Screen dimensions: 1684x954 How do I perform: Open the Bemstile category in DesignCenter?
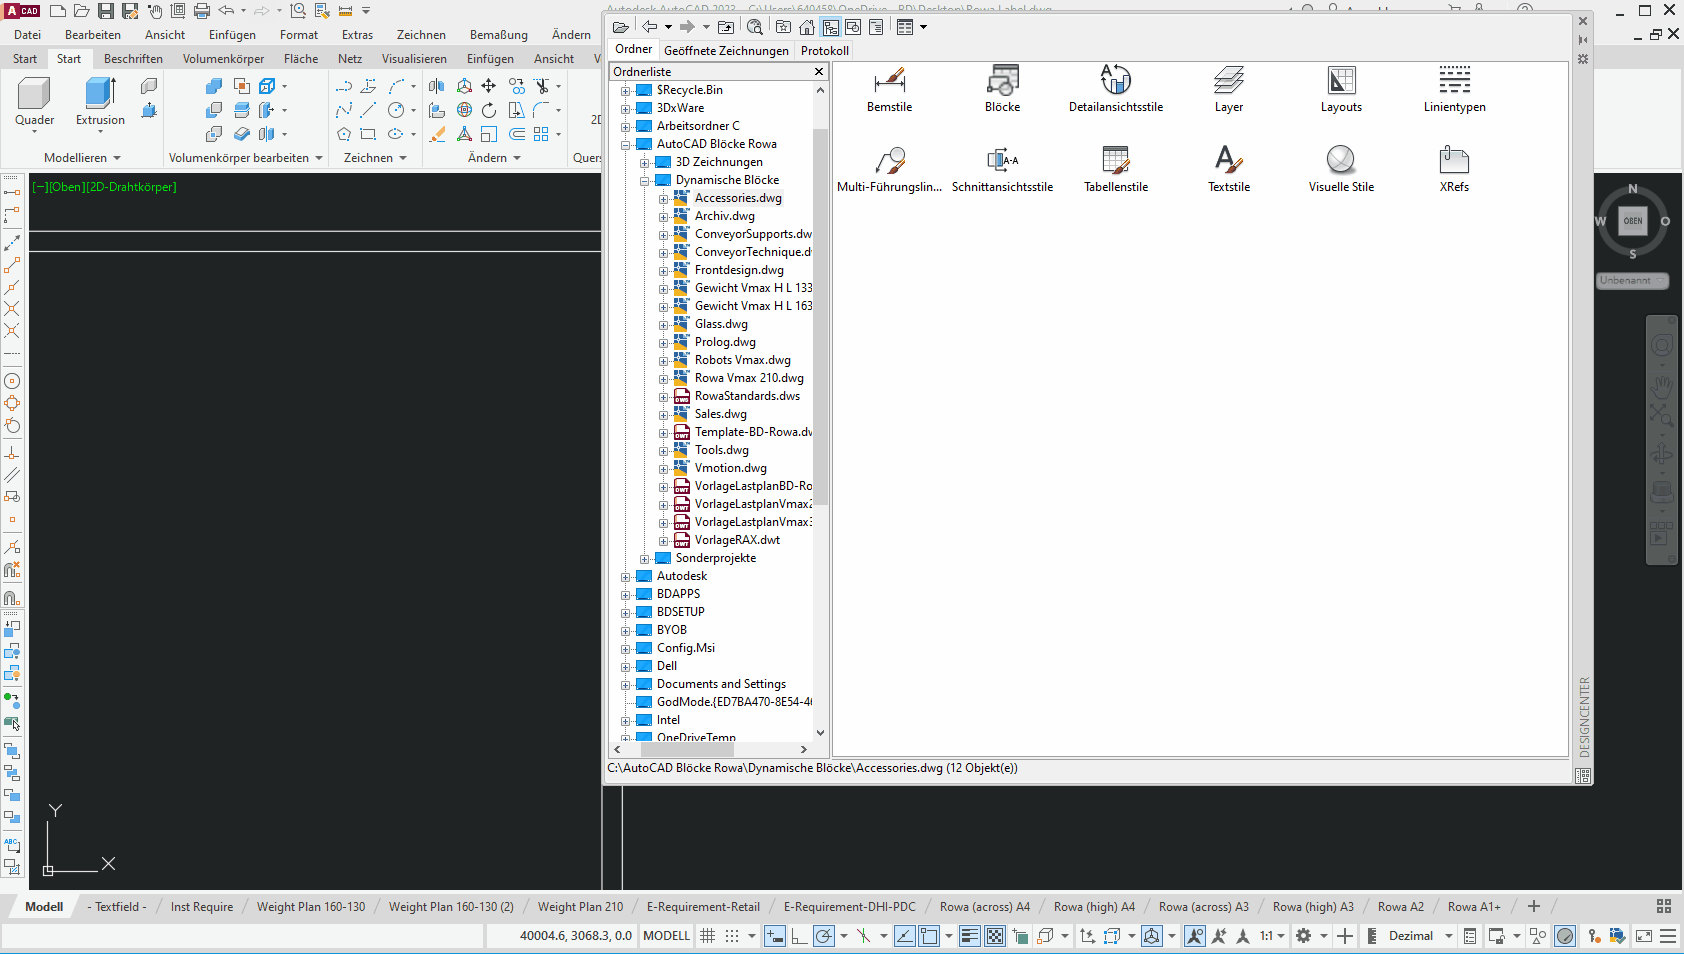tap(889, 88)
